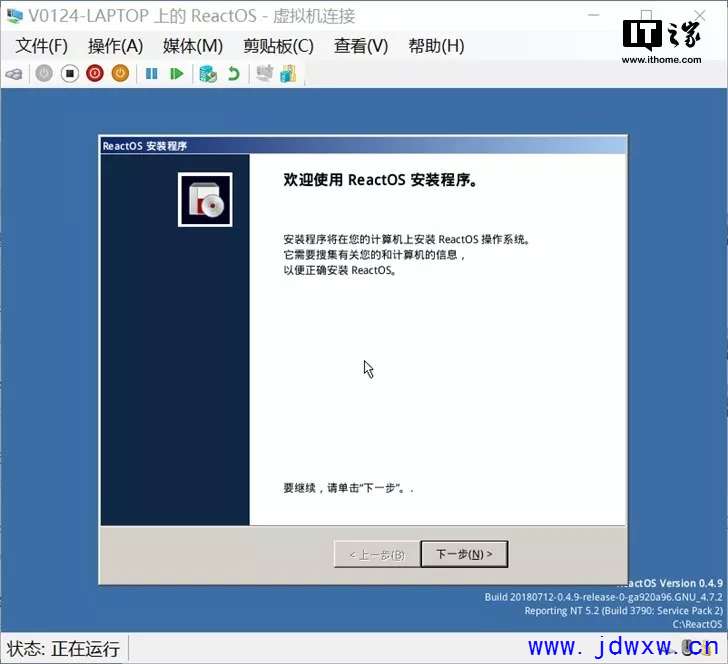Image resolution: width=728 pixels, height=664 pixels.
Task: Click the Ctrl+Alt+Del toolbar icon
Action: point(14,74)
